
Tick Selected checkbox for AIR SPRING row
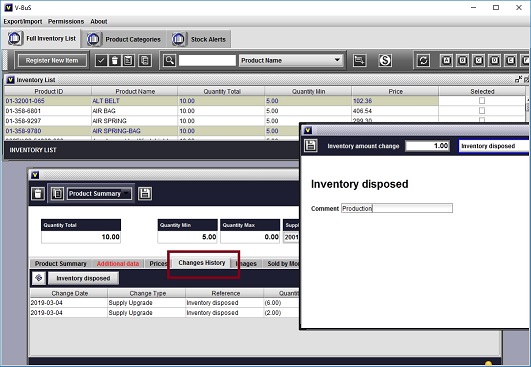pyautogui.click(x=482, y=120)
